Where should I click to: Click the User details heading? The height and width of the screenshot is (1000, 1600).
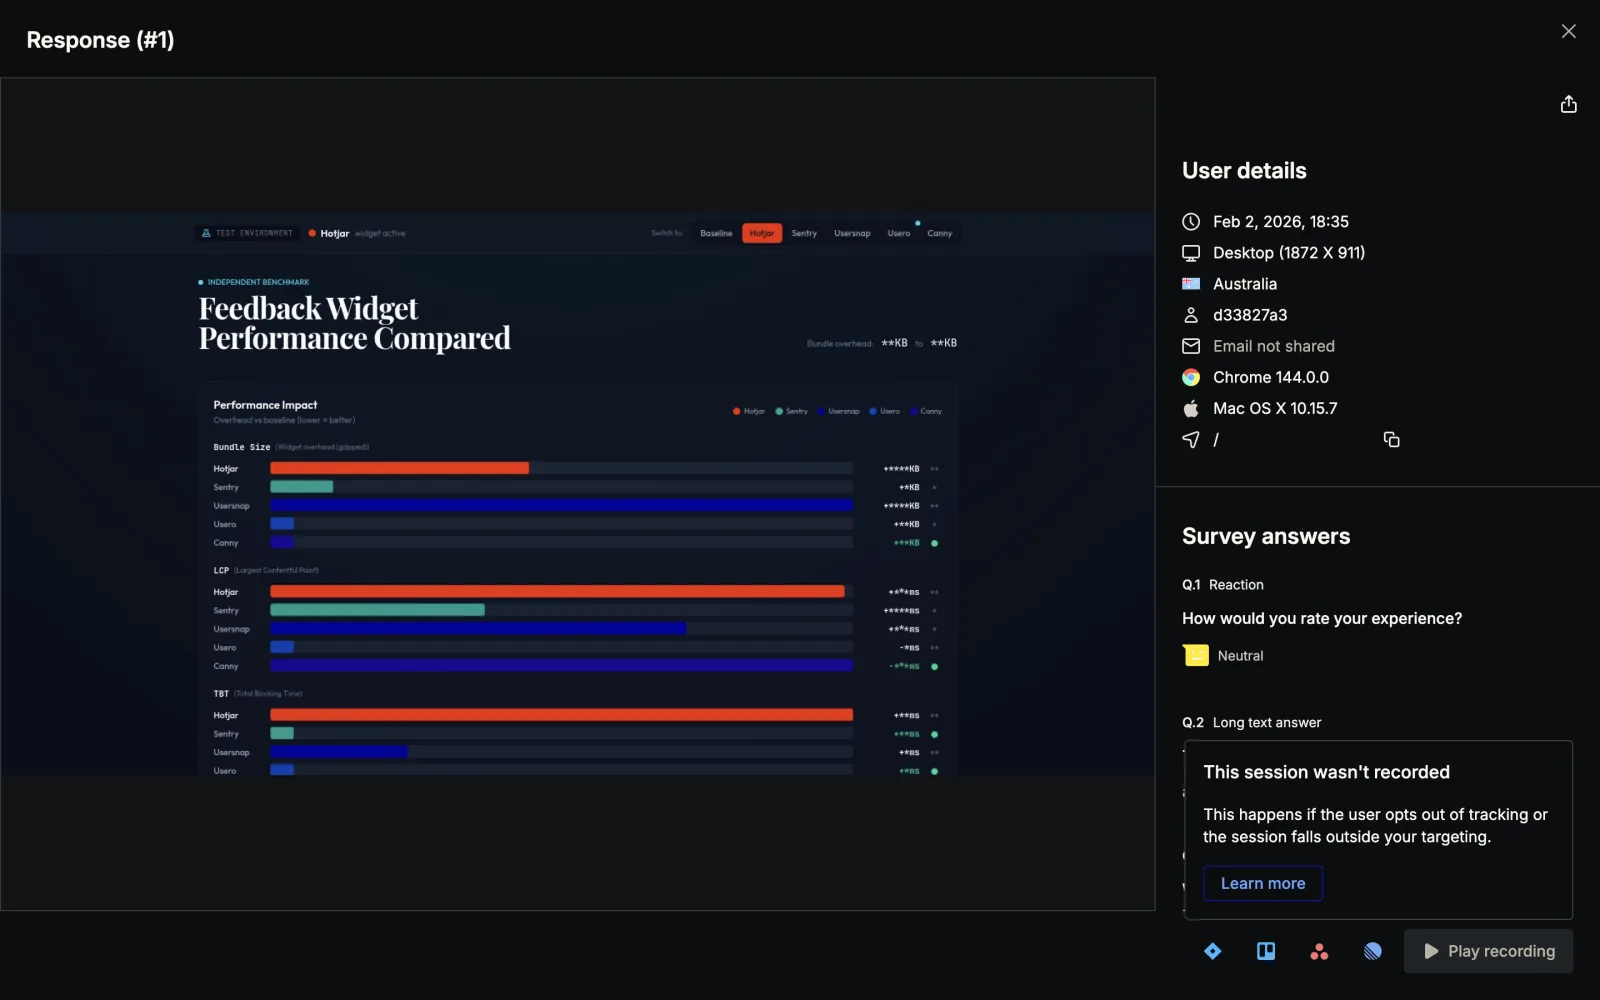(x=1244, y=171)
